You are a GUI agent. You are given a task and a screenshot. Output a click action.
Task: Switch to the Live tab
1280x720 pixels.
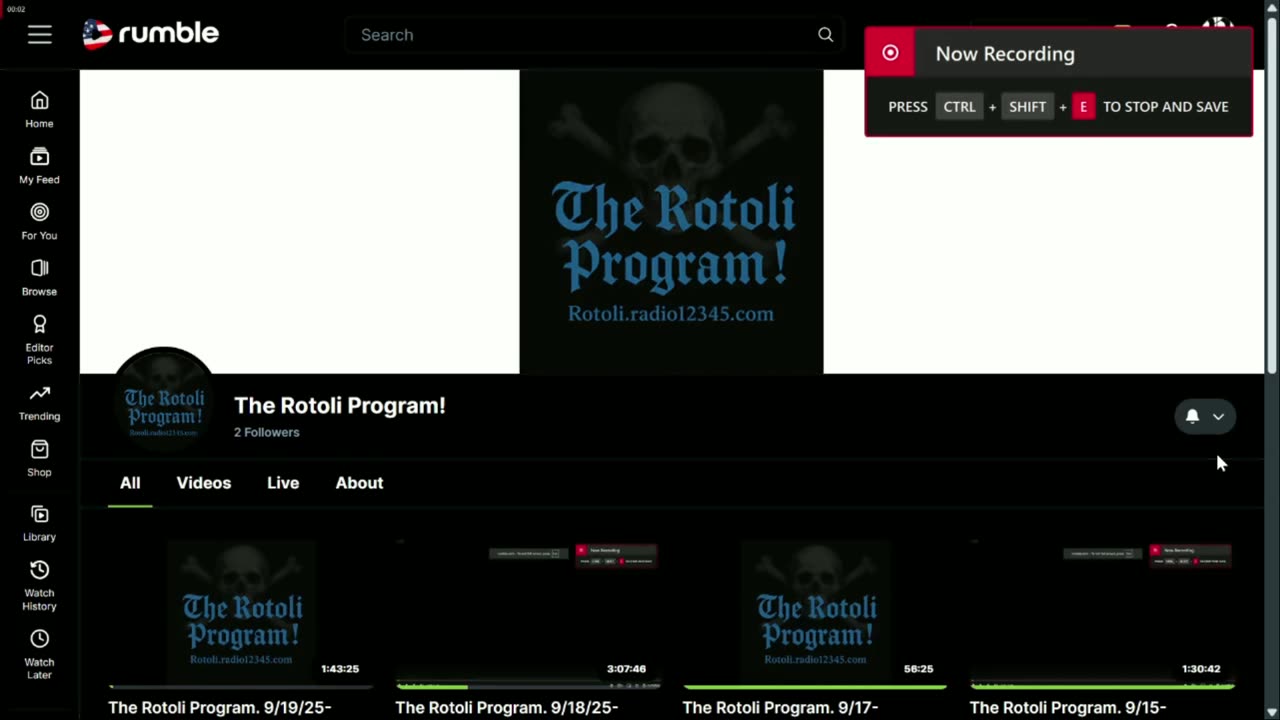tap(283, 483)
